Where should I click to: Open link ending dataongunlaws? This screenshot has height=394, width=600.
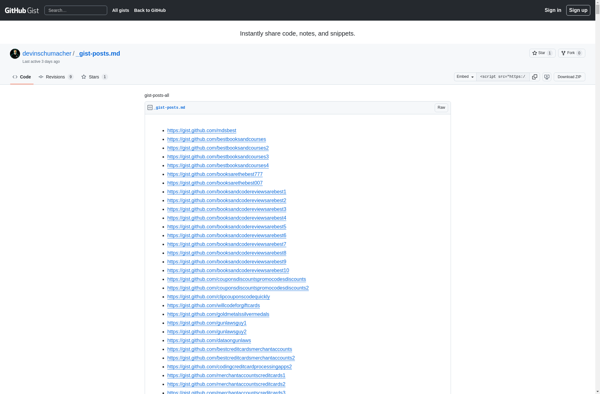pos(209,340)
